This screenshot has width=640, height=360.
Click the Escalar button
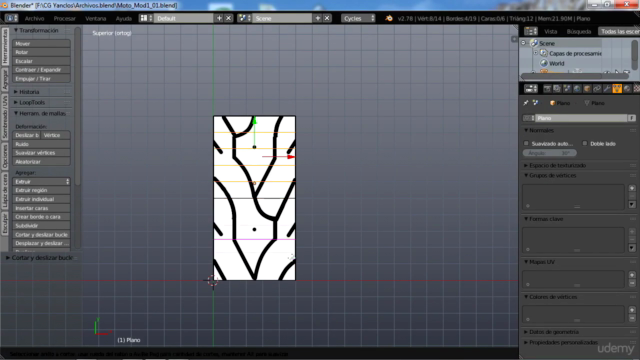pos(41,61)
